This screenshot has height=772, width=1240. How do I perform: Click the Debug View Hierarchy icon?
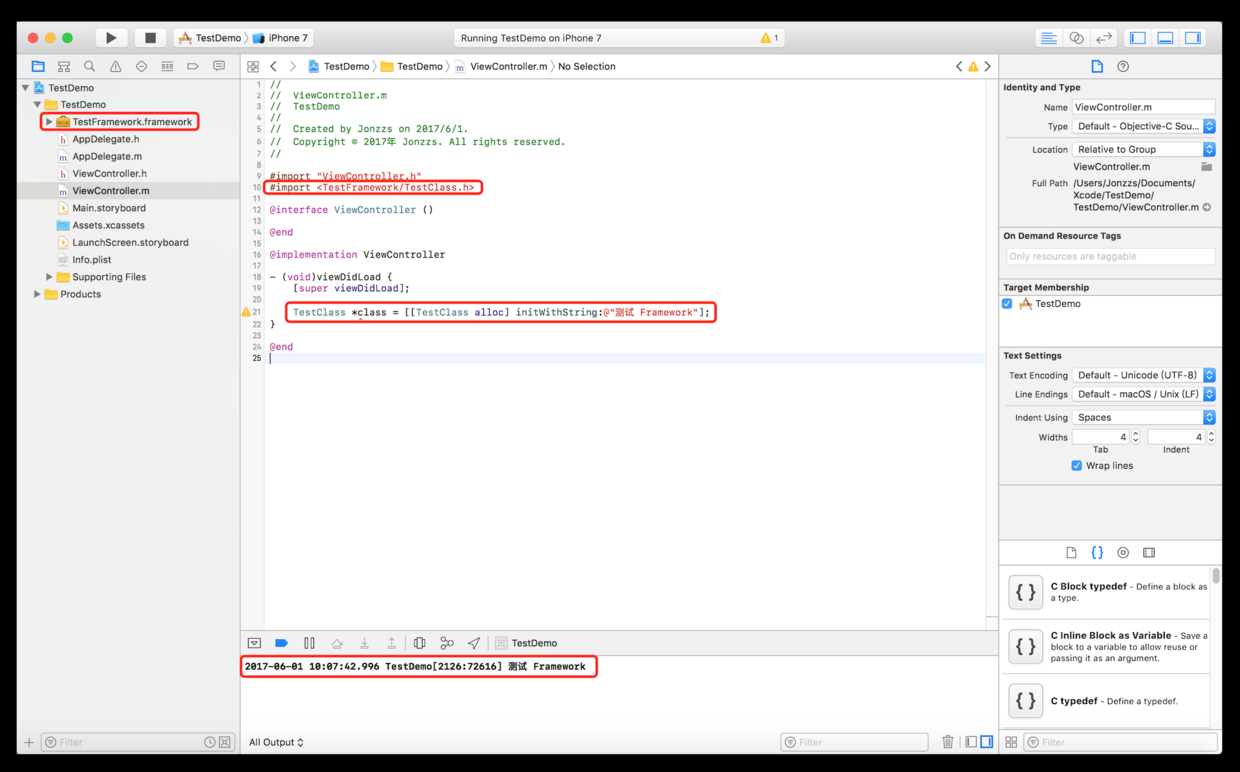(x=419, y=643)
